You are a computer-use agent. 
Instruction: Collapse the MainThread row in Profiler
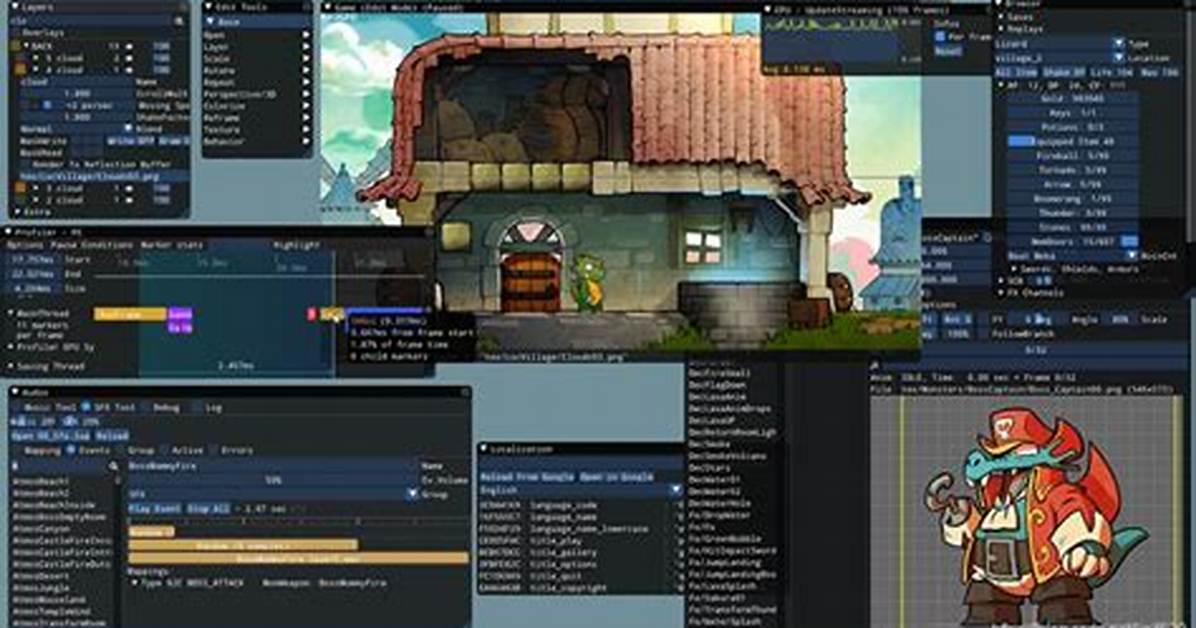pos(11,313)
